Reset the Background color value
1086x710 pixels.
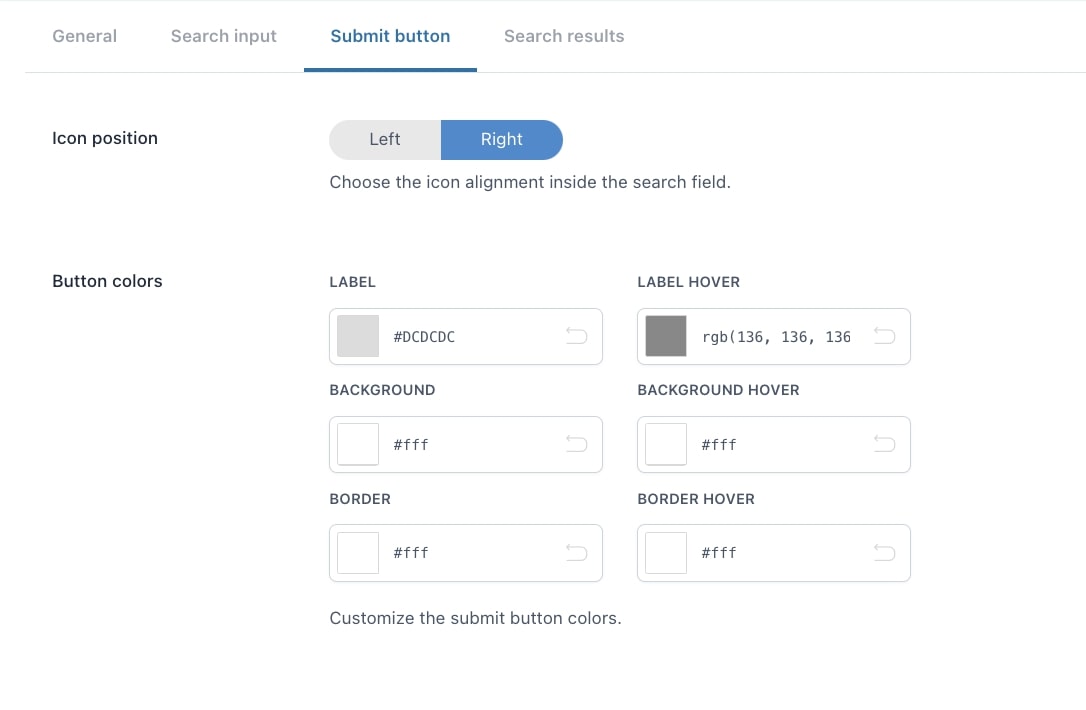click(576, 444)
